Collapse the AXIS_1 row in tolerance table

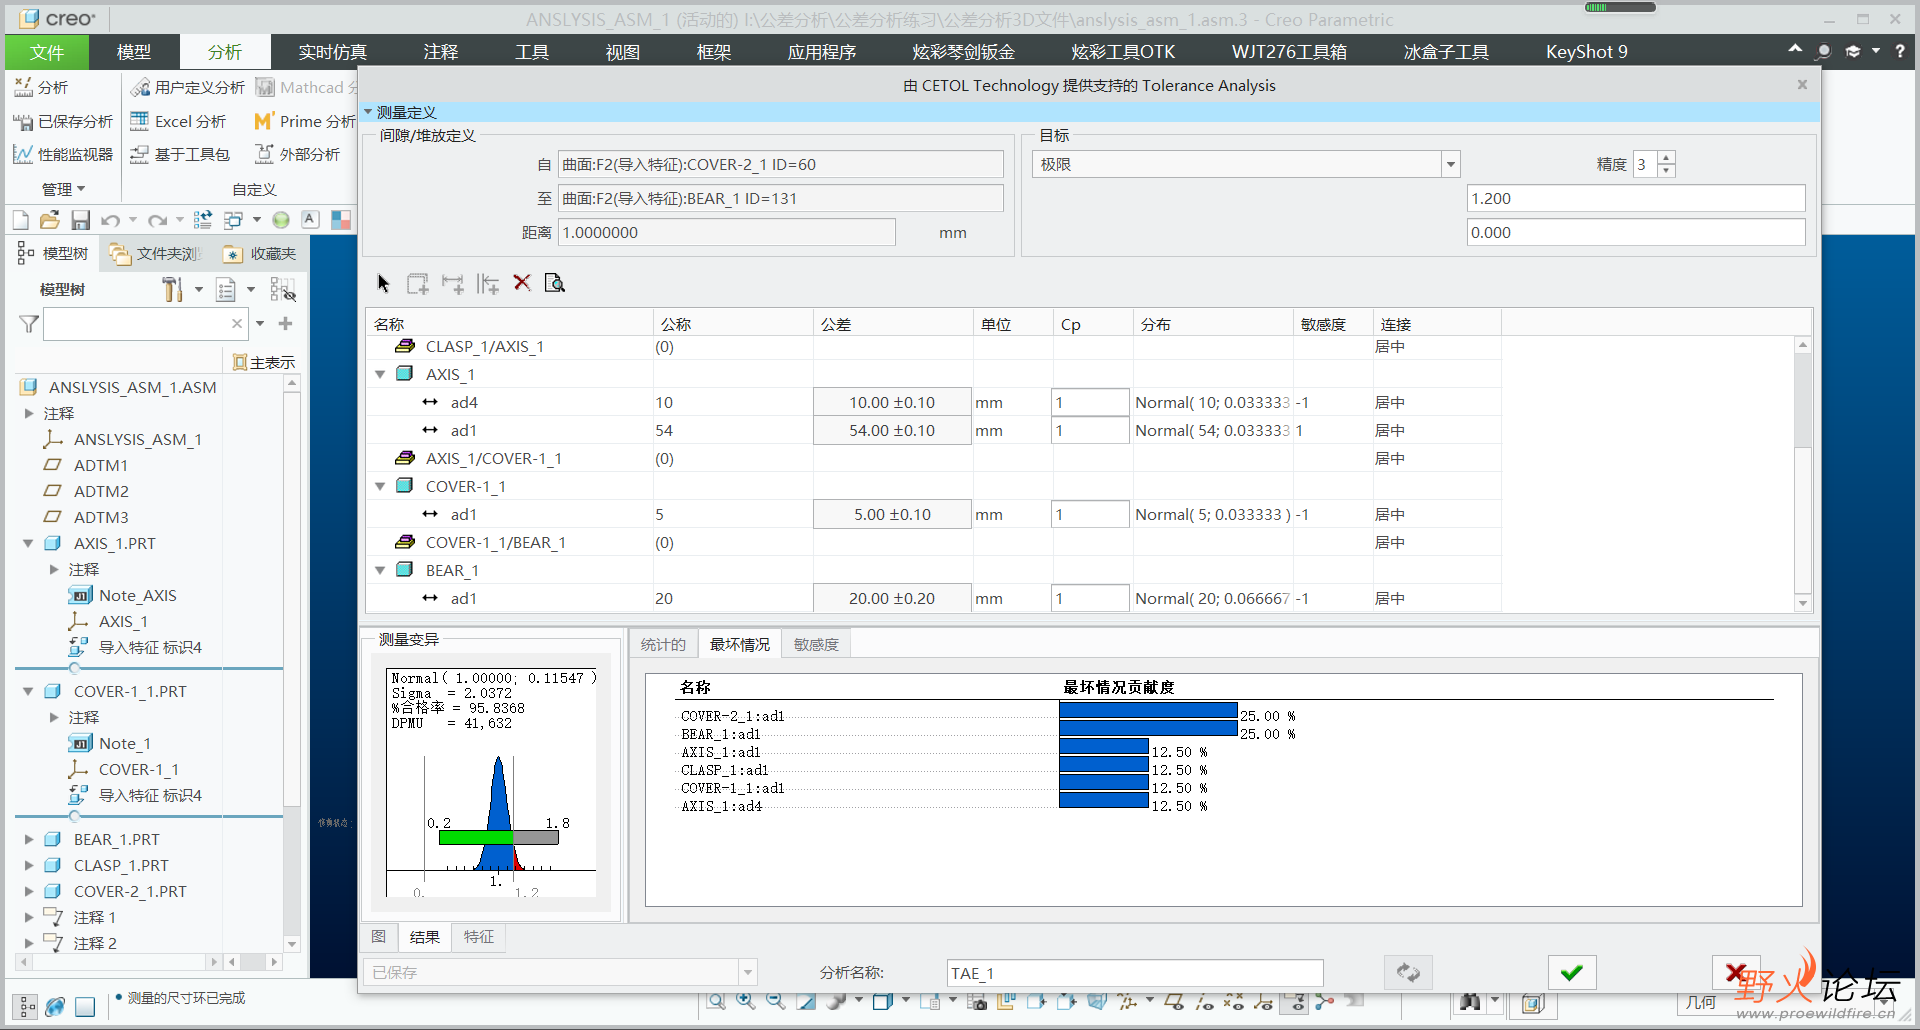pyautogui.click(x=380, y=374)
